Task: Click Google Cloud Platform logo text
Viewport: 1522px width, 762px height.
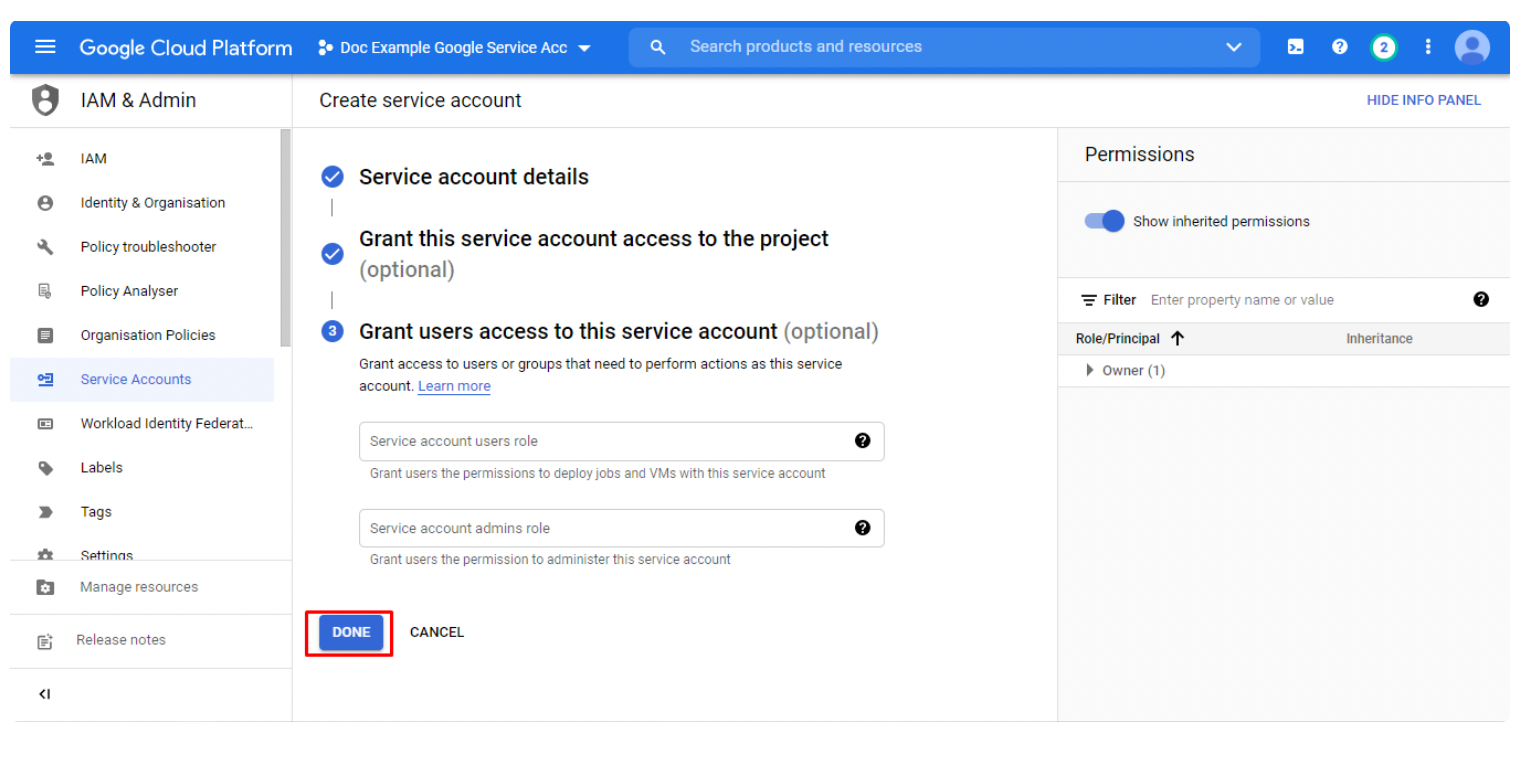Action: coord(186,47)
